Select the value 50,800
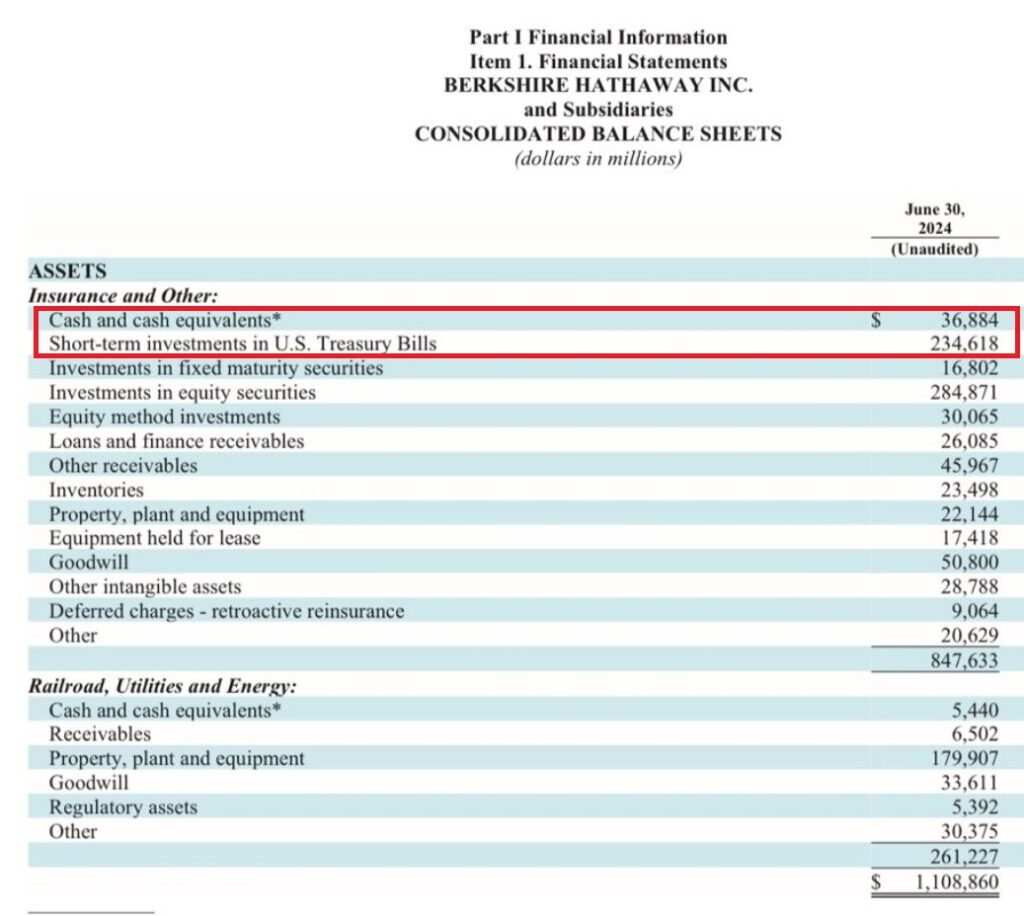The width and height of the screenshot is (1024, 916). click(x=969, y=562)
